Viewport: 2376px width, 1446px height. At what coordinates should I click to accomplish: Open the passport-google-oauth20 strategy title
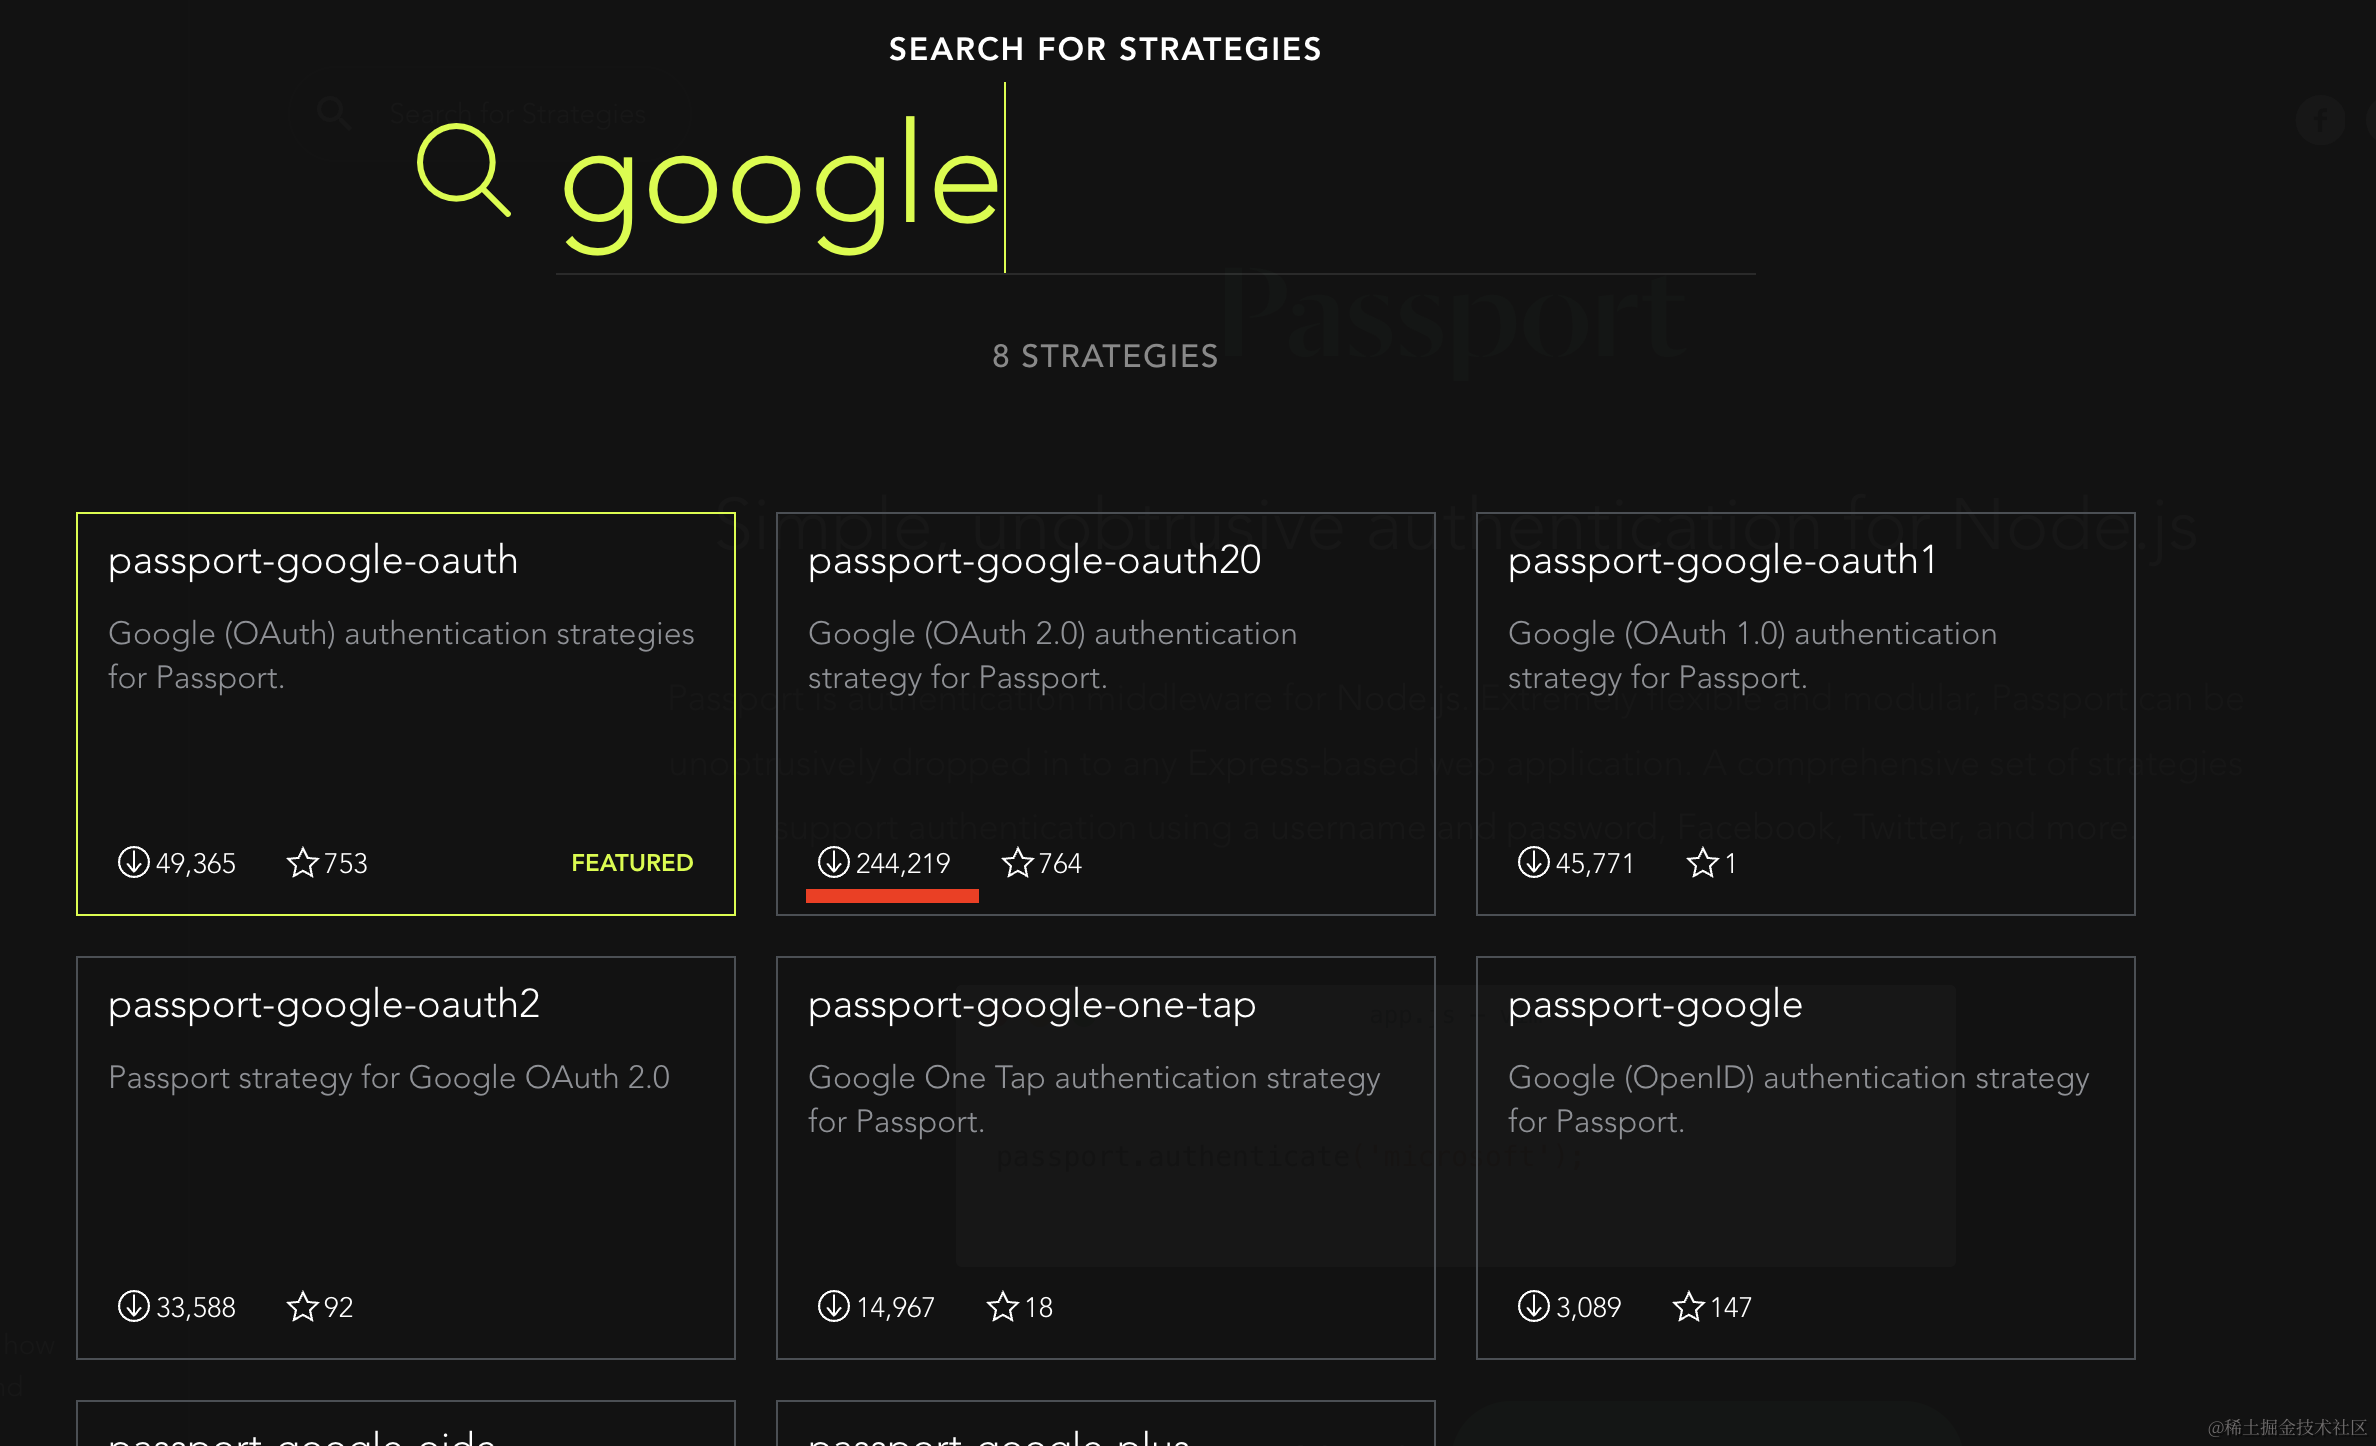1034,561
